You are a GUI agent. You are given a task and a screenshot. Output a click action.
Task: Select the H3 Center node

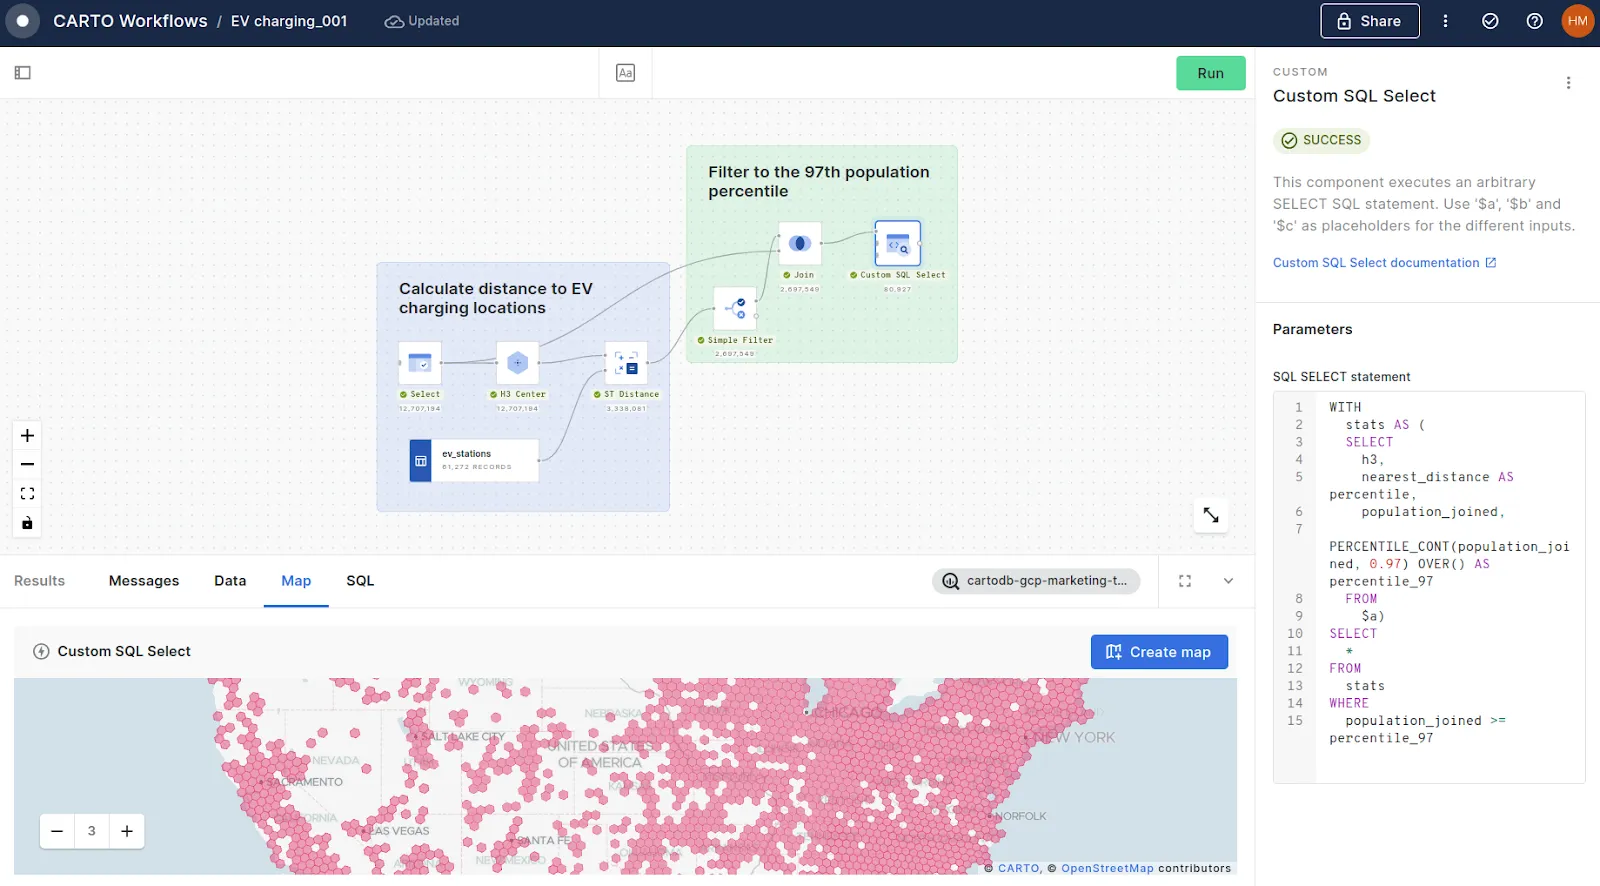click(x=517, y=363)
